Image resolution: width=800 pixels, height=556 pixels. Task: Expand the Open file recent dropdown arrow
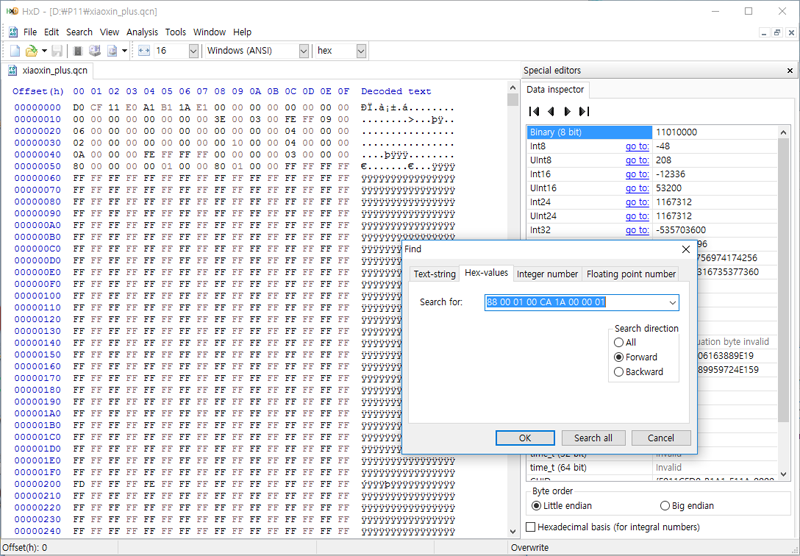pos(44,50)
